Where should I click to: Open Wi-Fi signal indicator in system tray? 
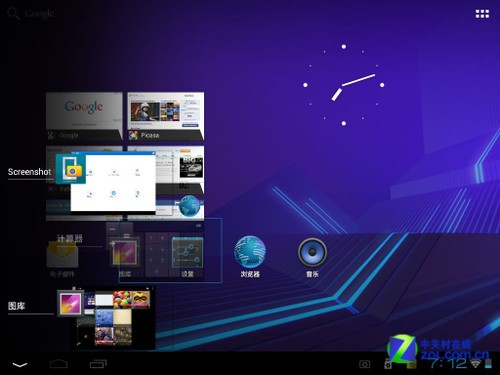click(476, 363)
